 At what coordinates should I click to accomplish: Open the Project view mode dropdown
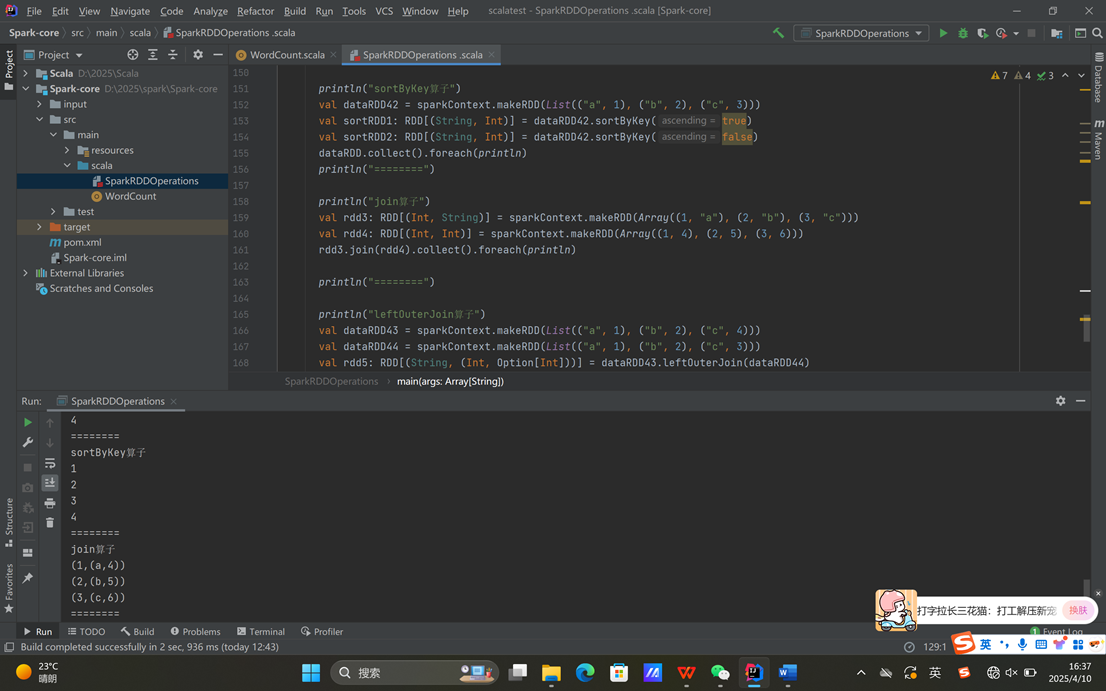click(x=54, y=54)
